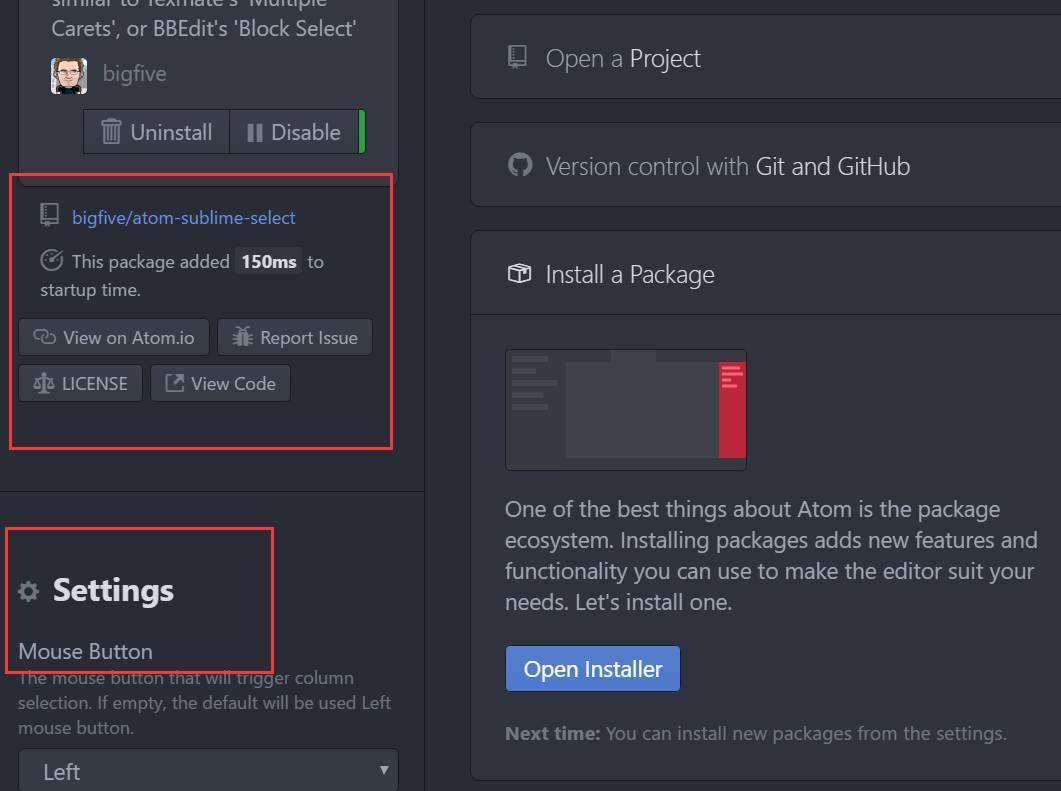The width and height of the screenshot is (1061, 791).
Task: Expand Version control with Git and GitHub
Action: tap(765, 165)
